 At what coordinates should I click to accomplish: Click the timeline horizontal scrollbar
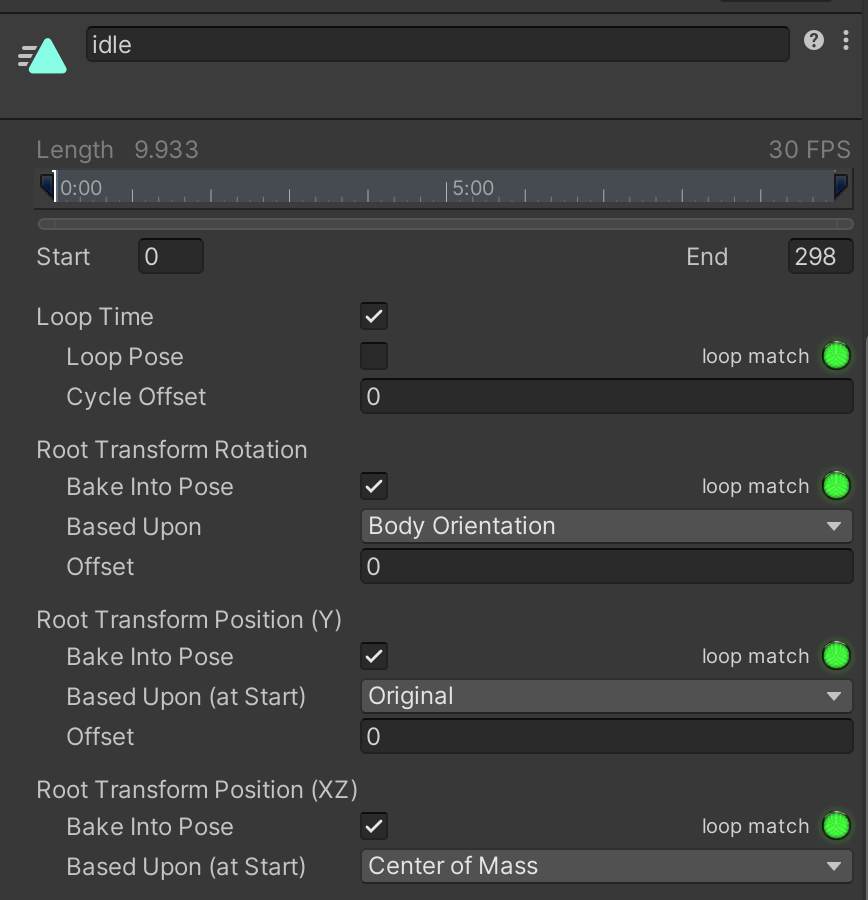tap(445, 224)
